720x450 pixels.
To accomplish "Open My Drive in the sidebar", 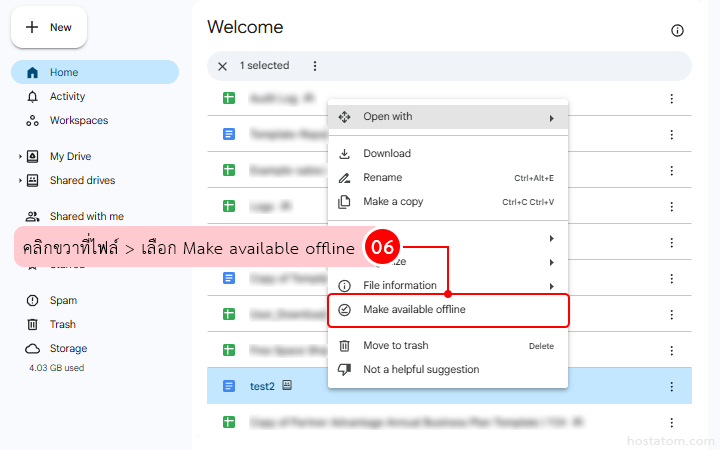I will [x=70, y=157].
